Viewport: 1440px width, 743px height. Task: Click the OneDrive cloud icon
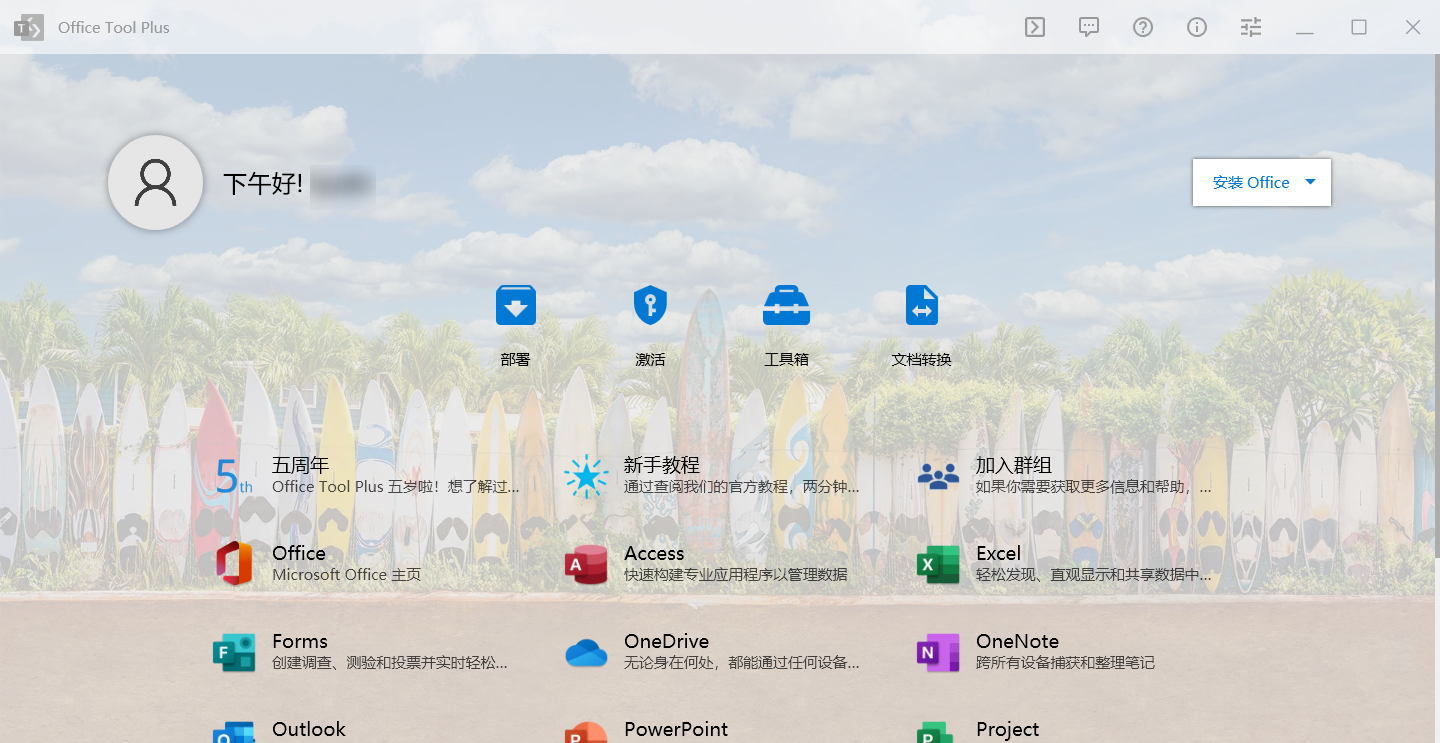click(586, 653)
